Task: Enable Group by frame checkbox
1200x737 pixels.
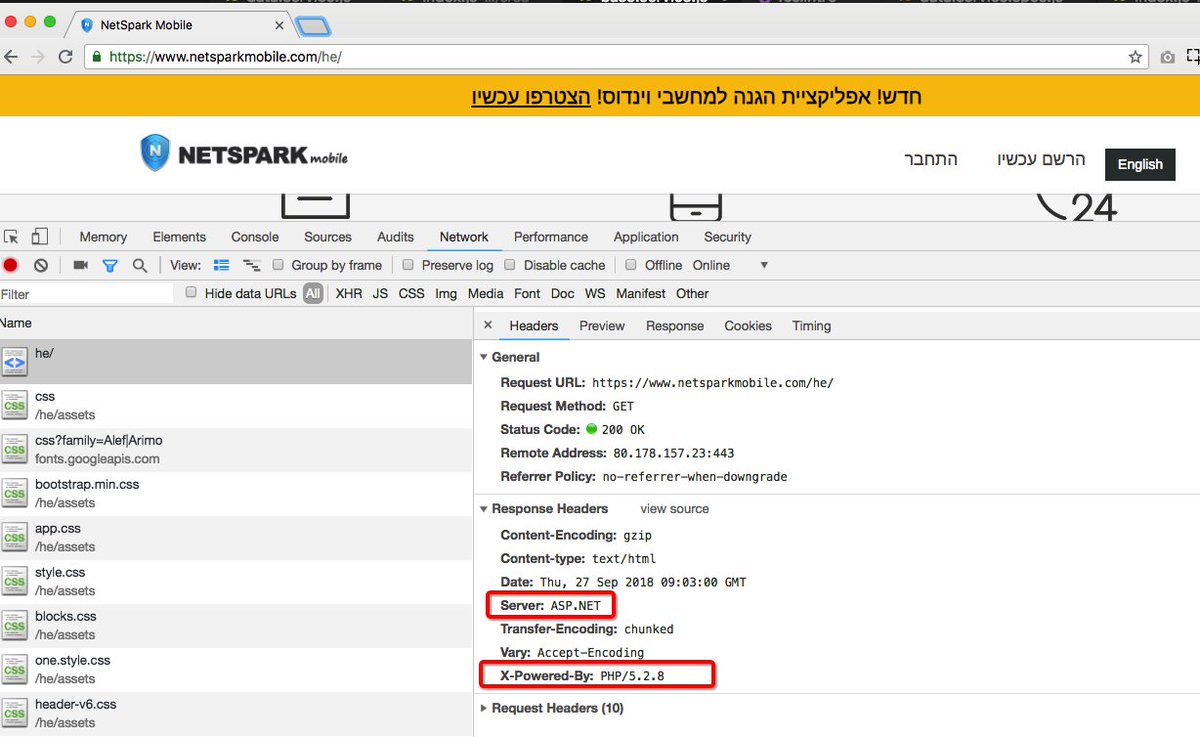Action: (280, 265)
